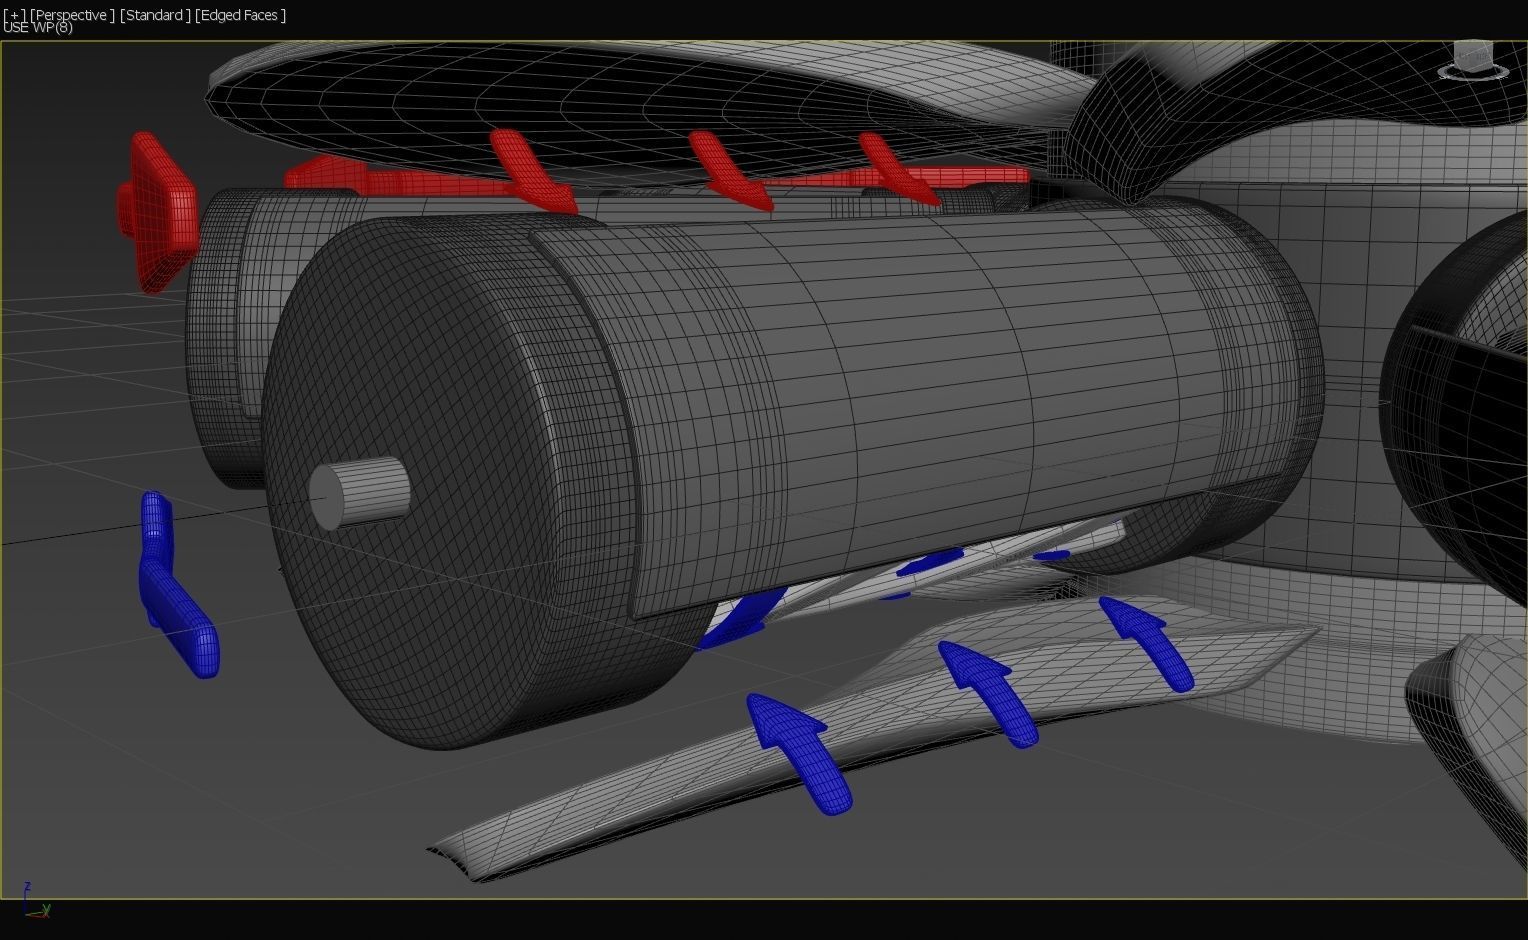
Task: Open the [+] general viewport menu
Action: [14, 15]
